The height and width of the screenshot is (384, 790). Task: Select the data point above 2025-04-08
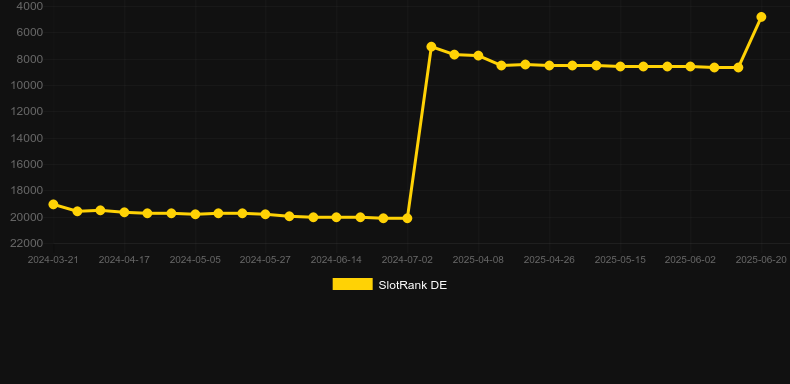click(478, 55)
